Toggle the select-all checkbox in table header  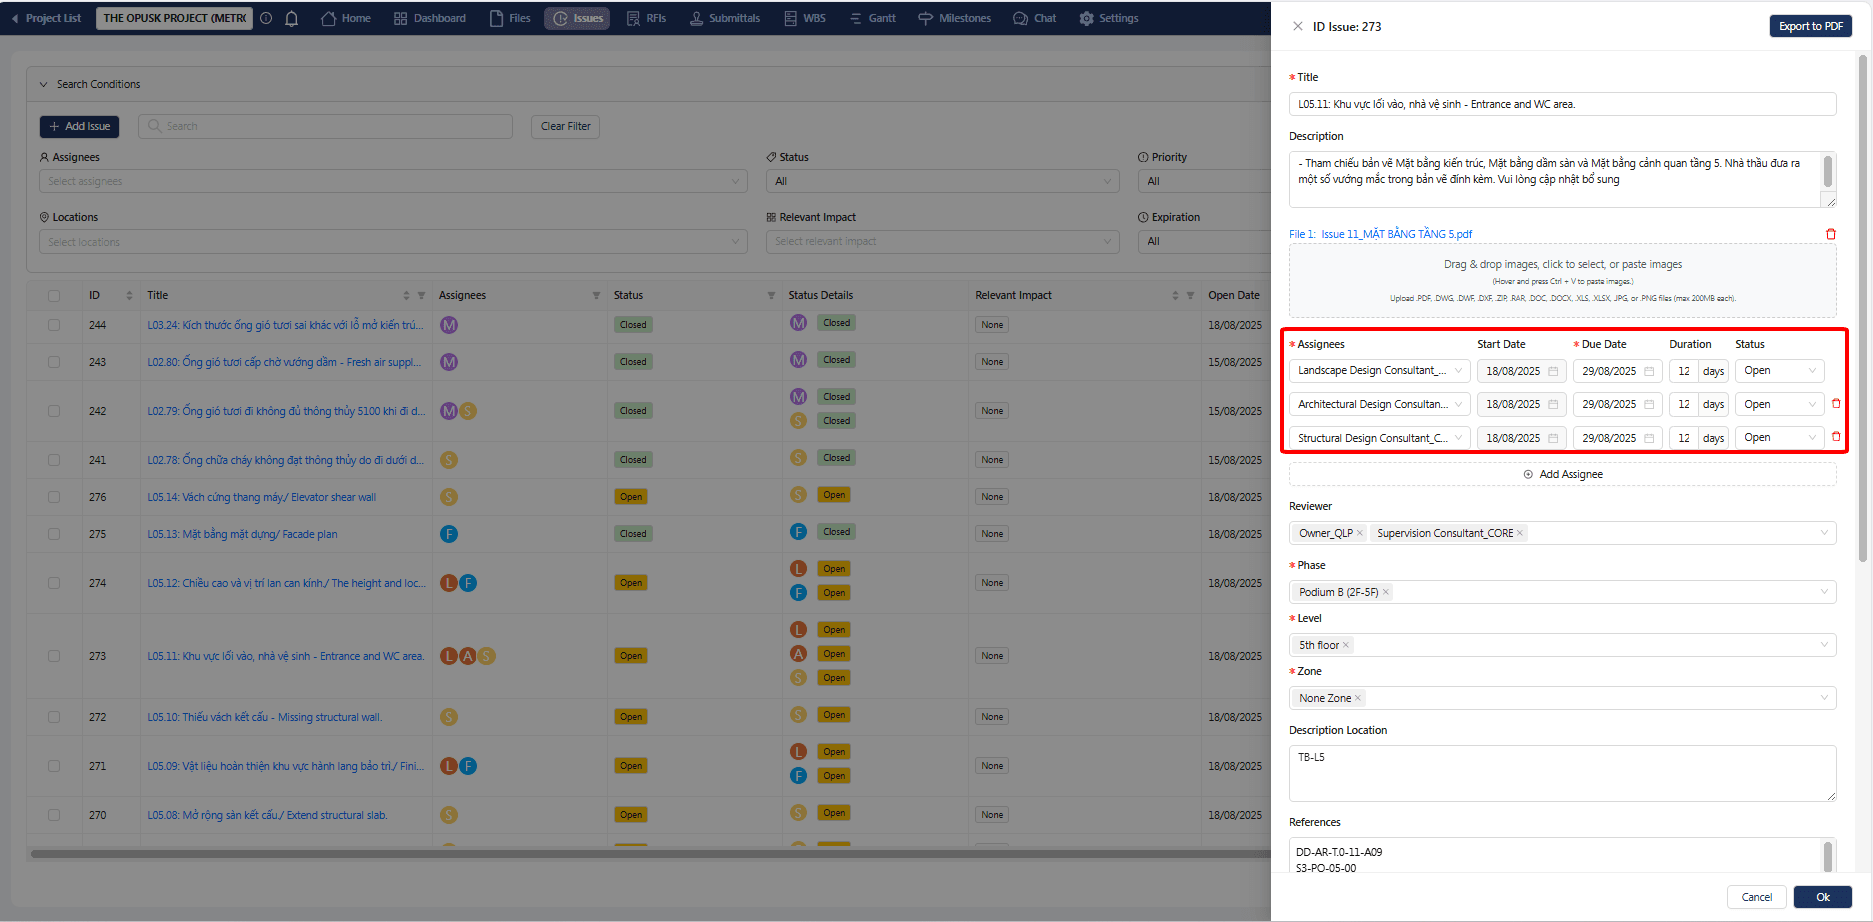click(x=54, y=296)
